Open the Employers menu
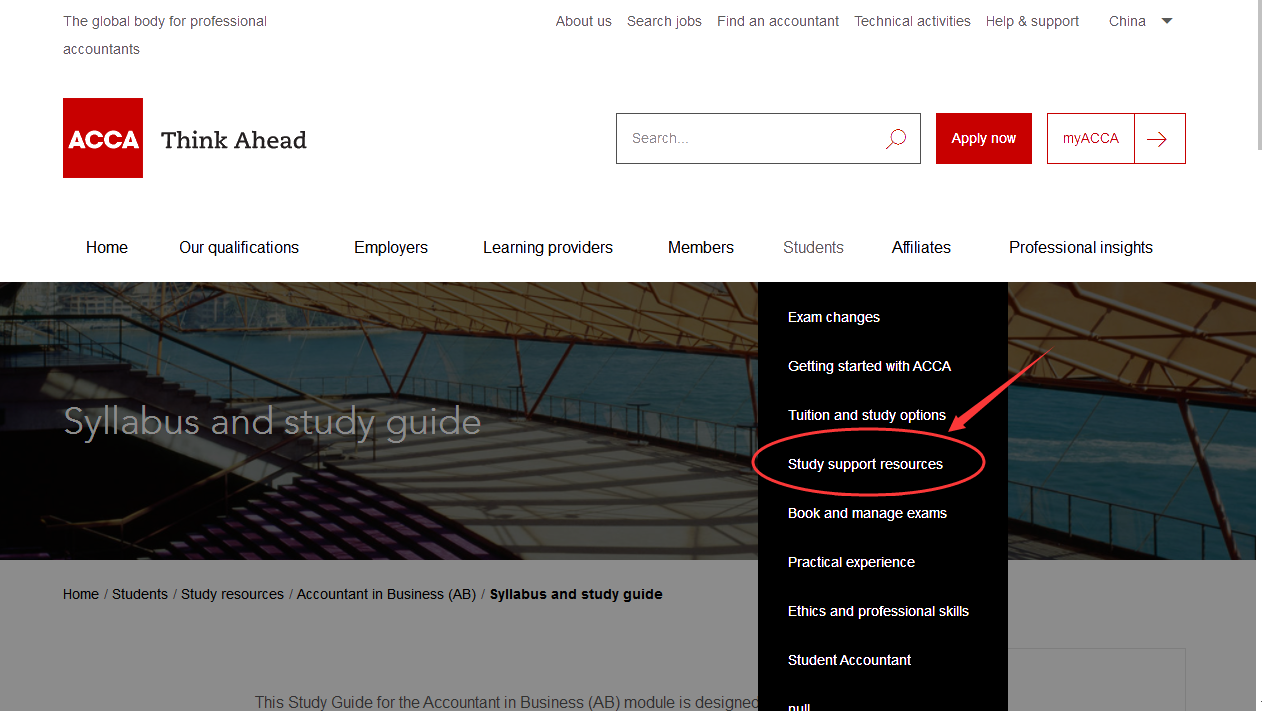 (x=391, y=248)
